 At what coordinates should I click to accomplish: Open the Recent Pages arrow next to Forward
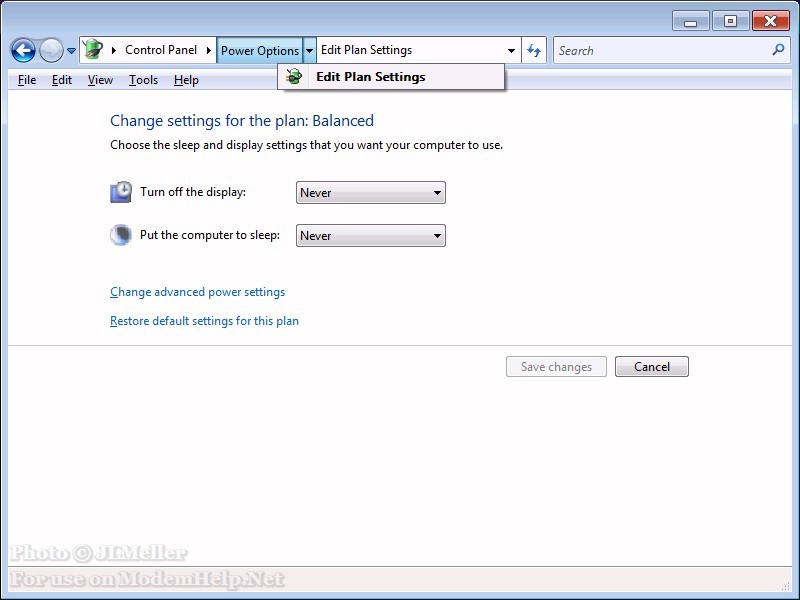coord(71,51)
